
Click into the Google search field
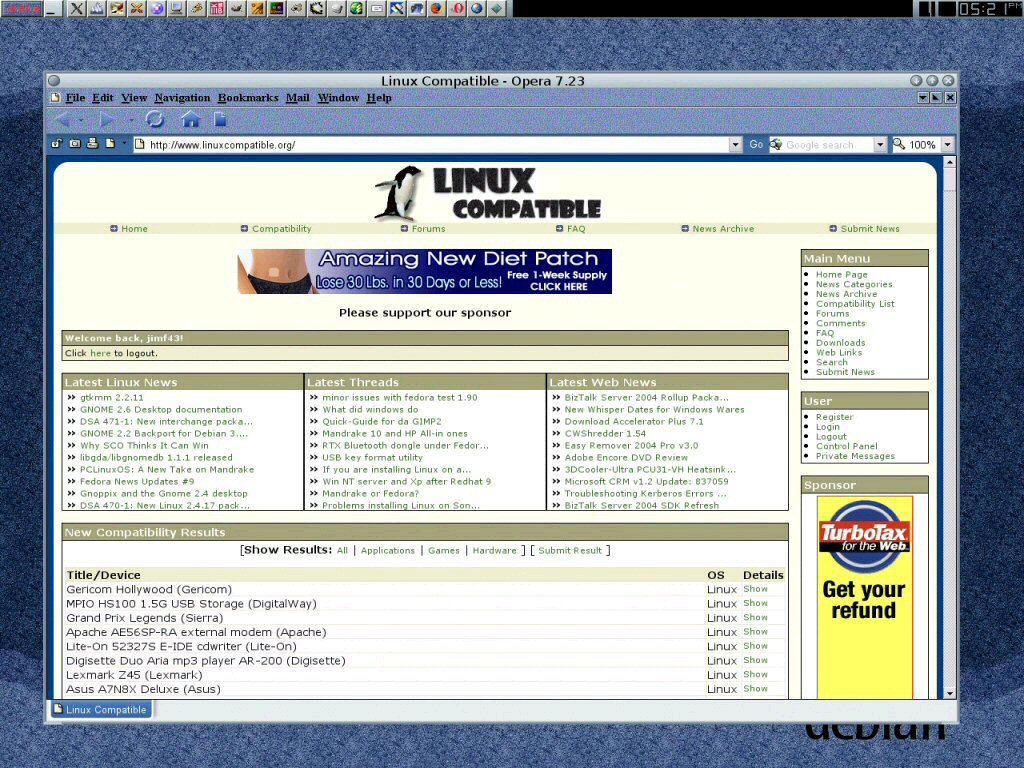click(x=826, y=145)
